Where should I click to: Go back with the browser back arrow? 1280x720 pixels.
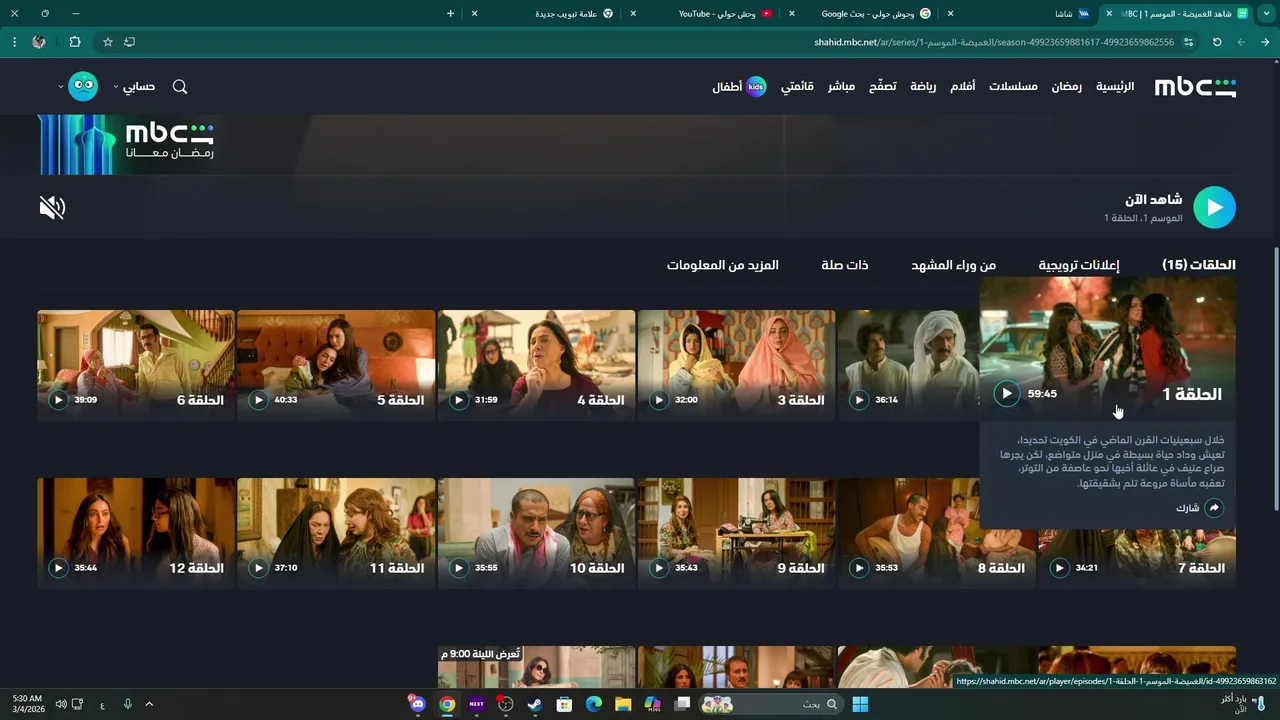pos(1265,42)
